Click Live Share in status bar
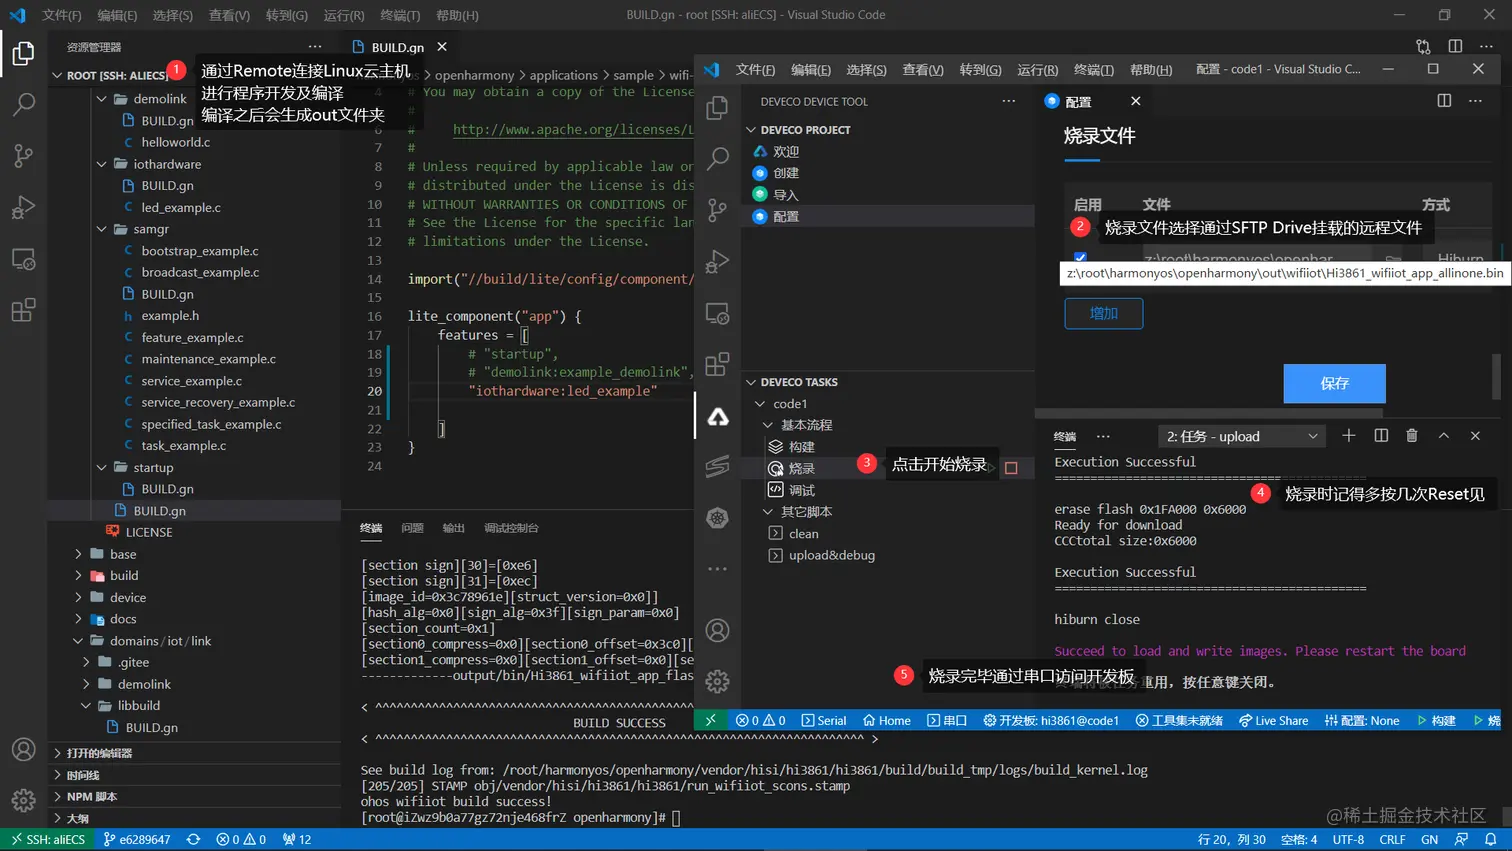 click(1273, 720)
